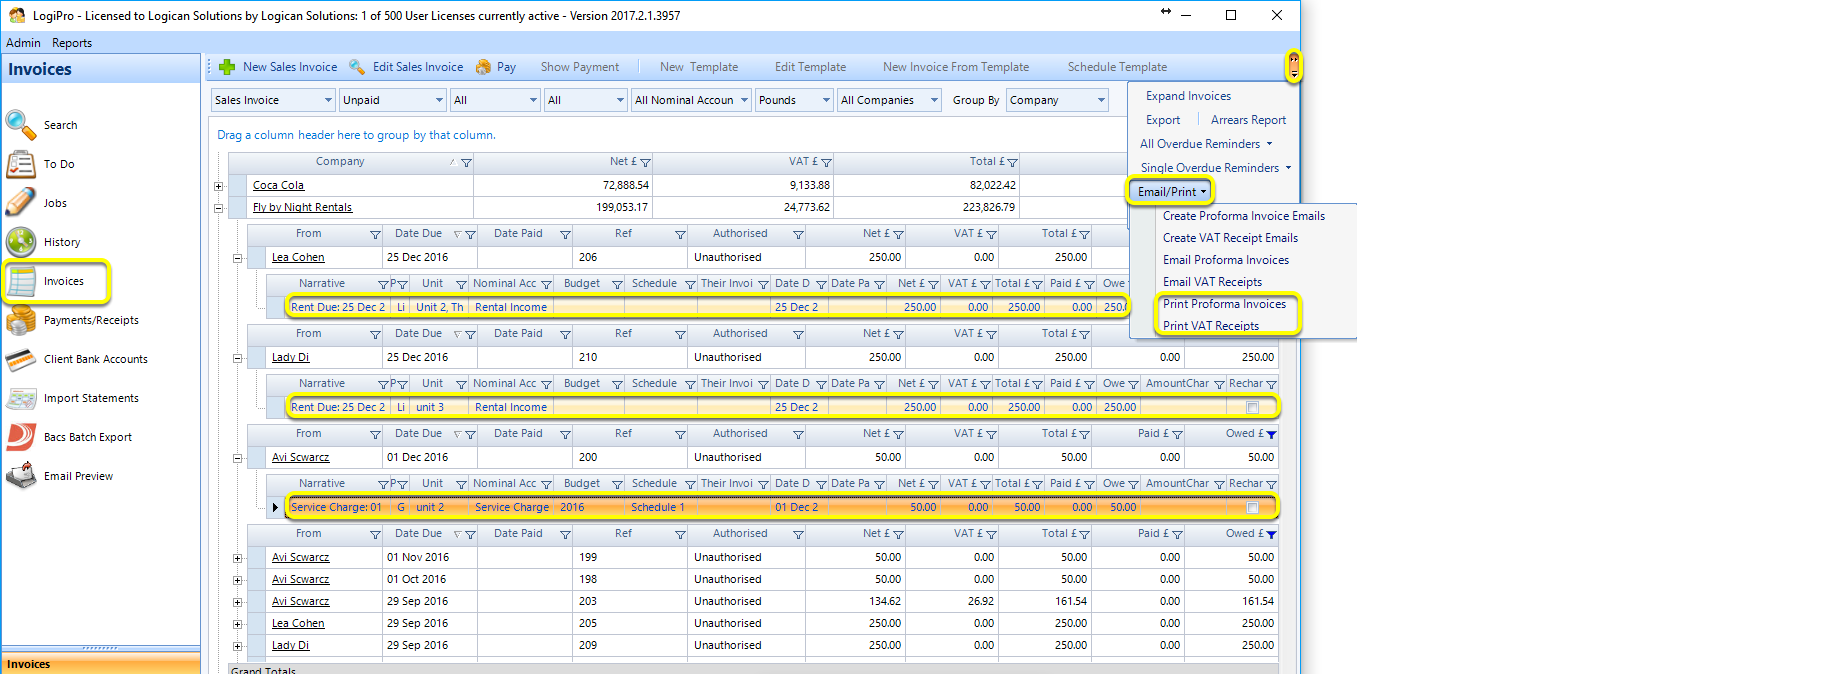Expand Avi Scwarcz 01 Nov 2016 invoice
This screenshot has width=1821, height=674.
point(238,558)
